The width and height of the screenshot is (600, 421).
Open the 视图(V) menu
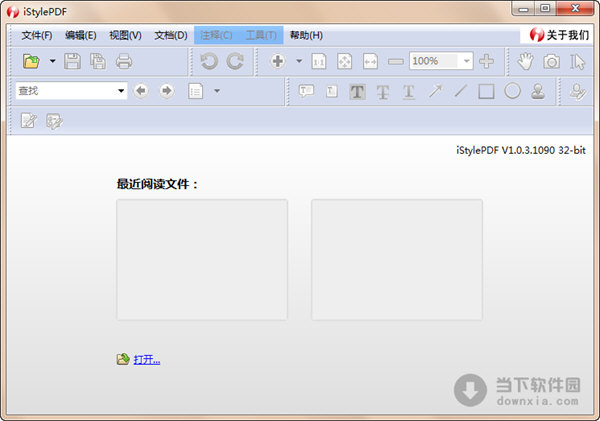tap(126, 35)
